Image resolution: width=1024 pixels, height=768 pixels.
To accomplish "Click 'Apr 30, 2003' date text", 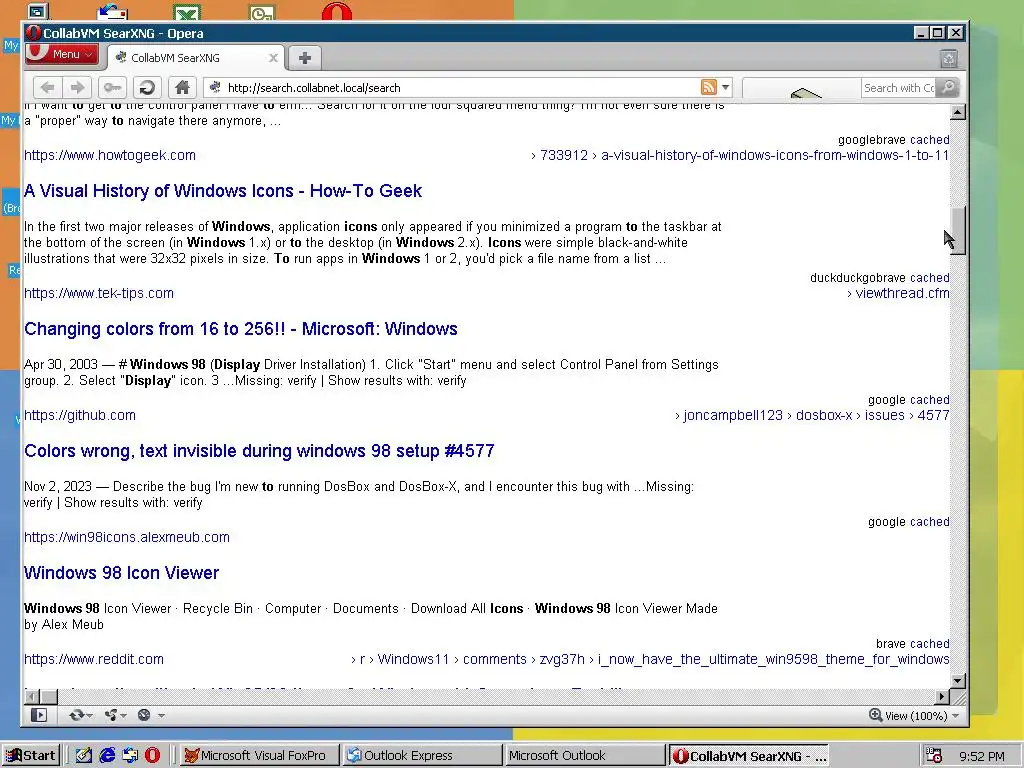I will click(x=61, y=364).
